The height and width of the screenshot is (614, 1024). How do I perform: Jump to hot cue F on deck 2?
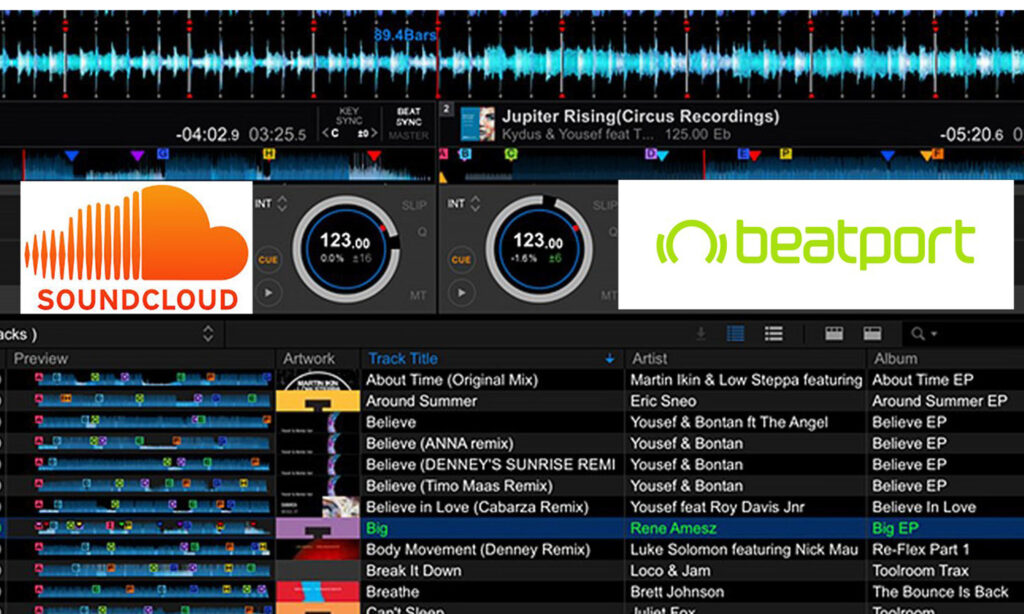[938, 154]
